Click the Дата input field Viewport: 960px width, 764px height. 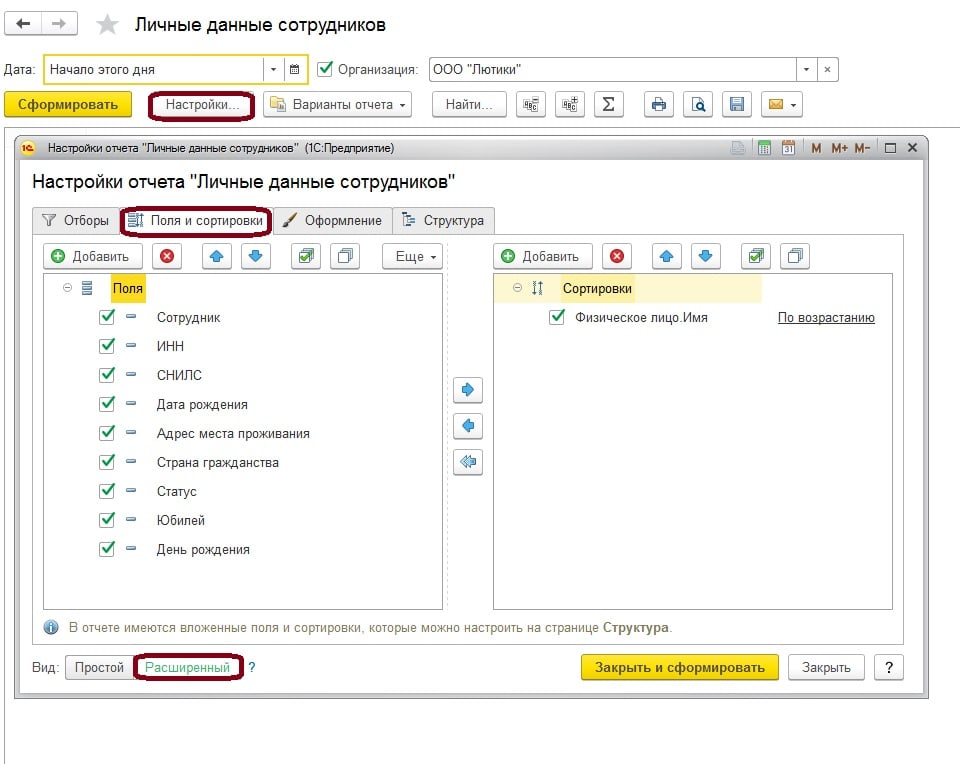pos(153,69)
